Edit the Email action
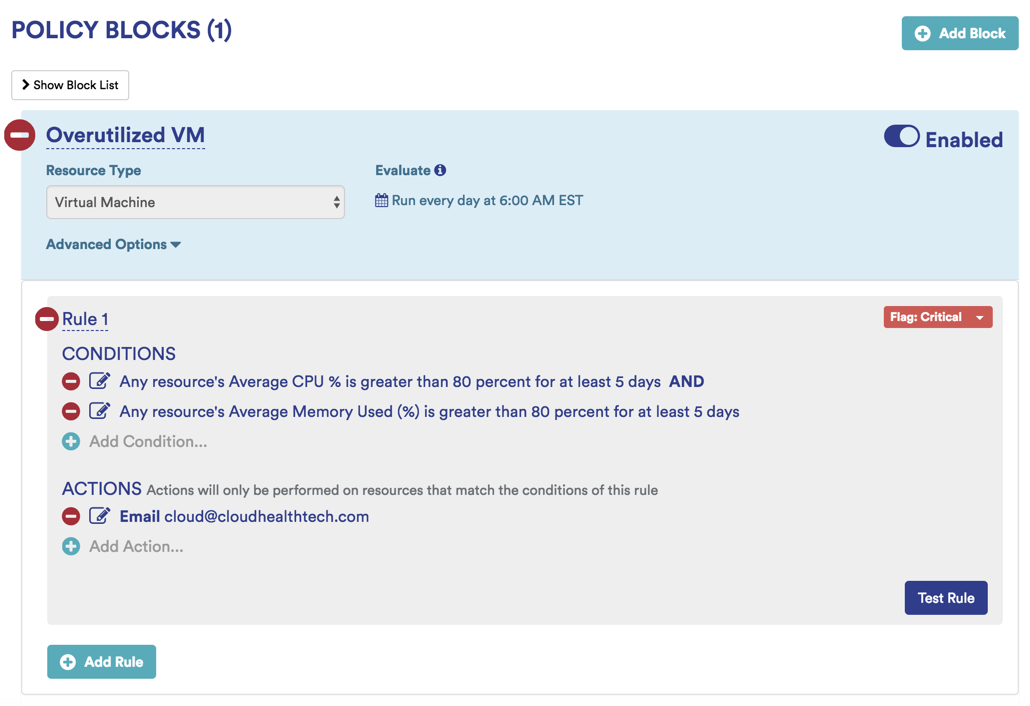The width and height of the screenshot is (1030, 706). pos(99,516)
